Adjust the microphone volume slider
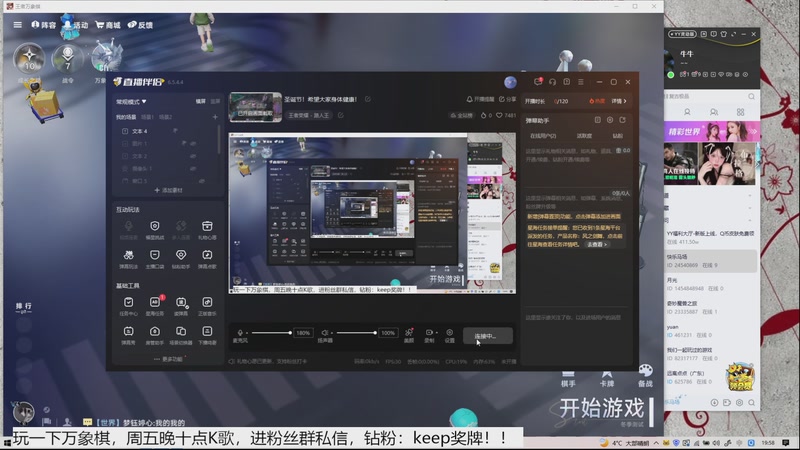 tap(271, 333)
